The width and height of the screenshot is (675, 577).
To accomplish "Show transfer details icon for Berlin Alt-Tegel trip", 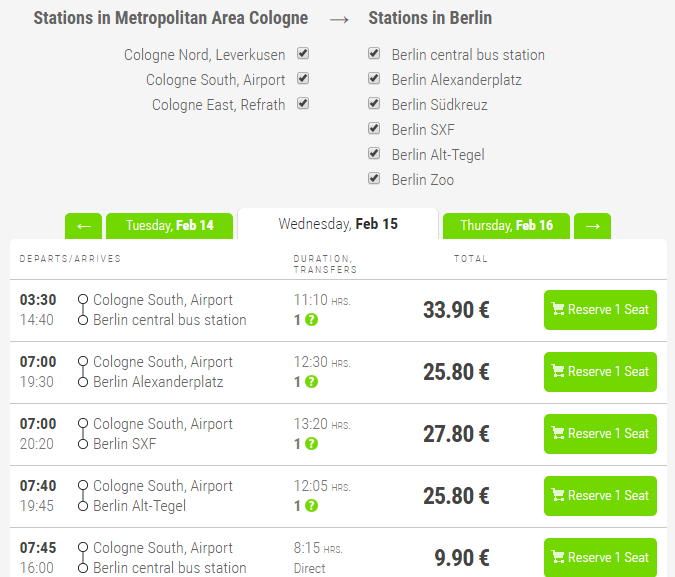I will (311, 506).
